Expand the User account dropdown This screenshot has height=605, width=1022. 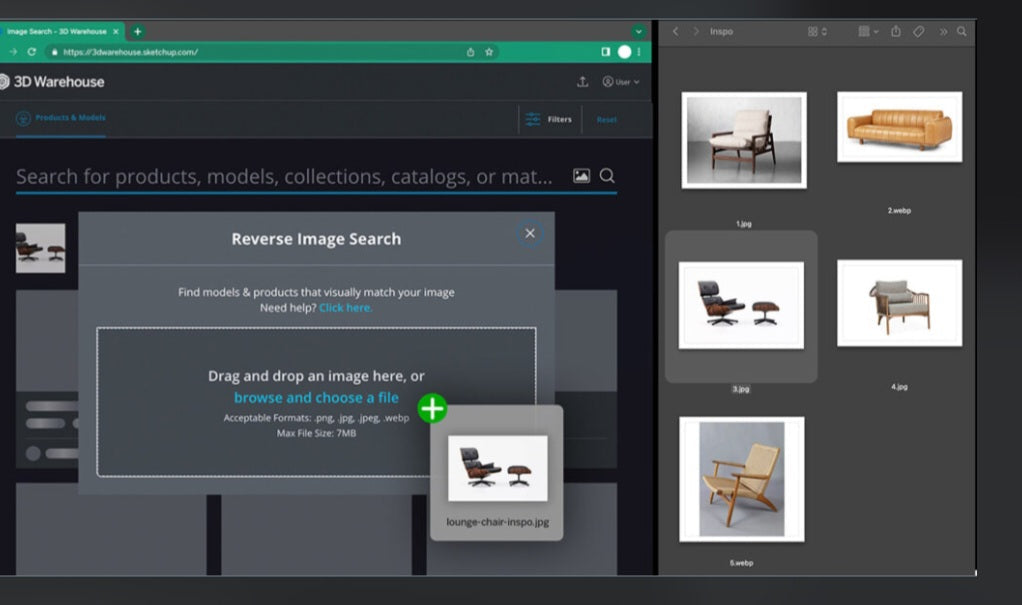(621, 81)
